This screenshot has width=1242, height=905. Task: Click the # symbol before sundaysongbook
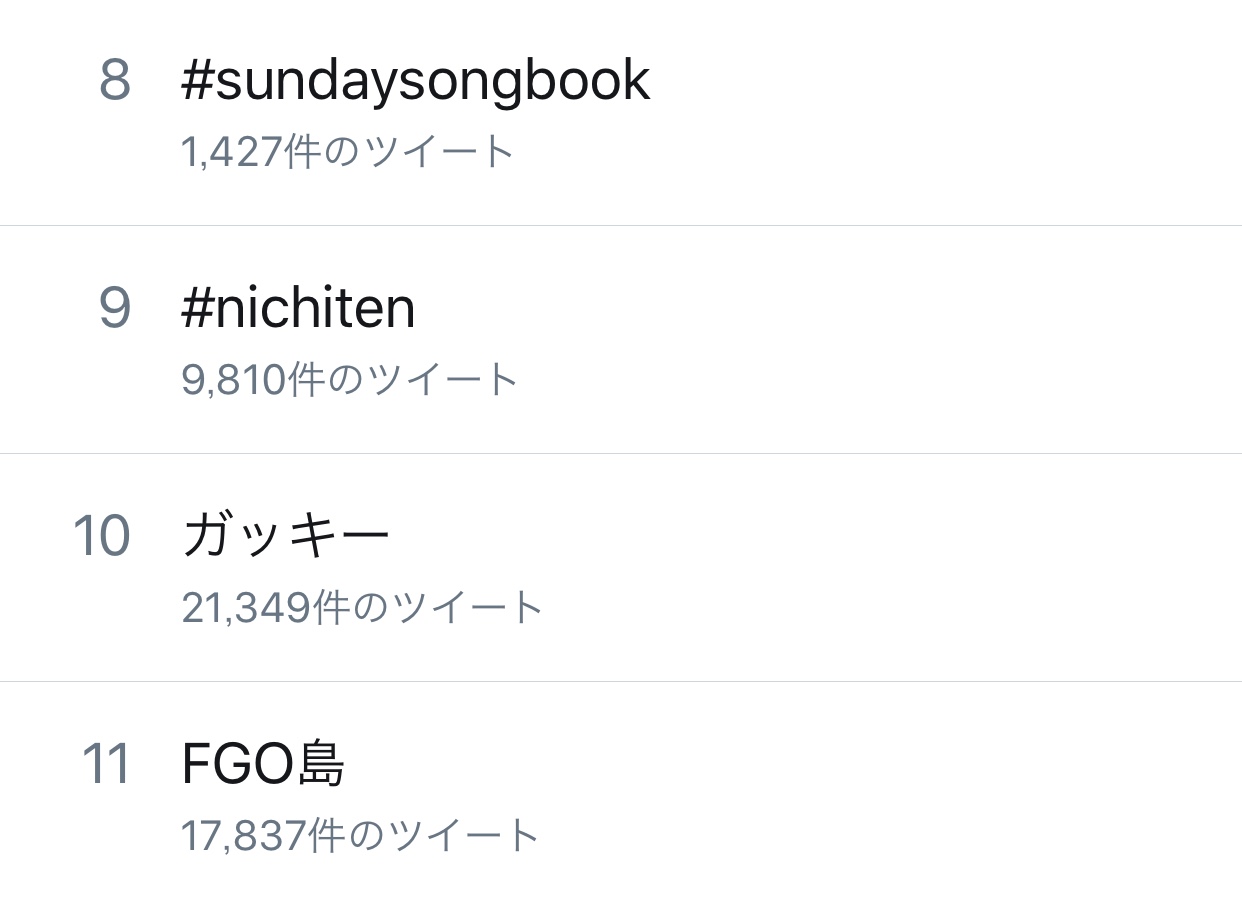click(x=197, y=82)
